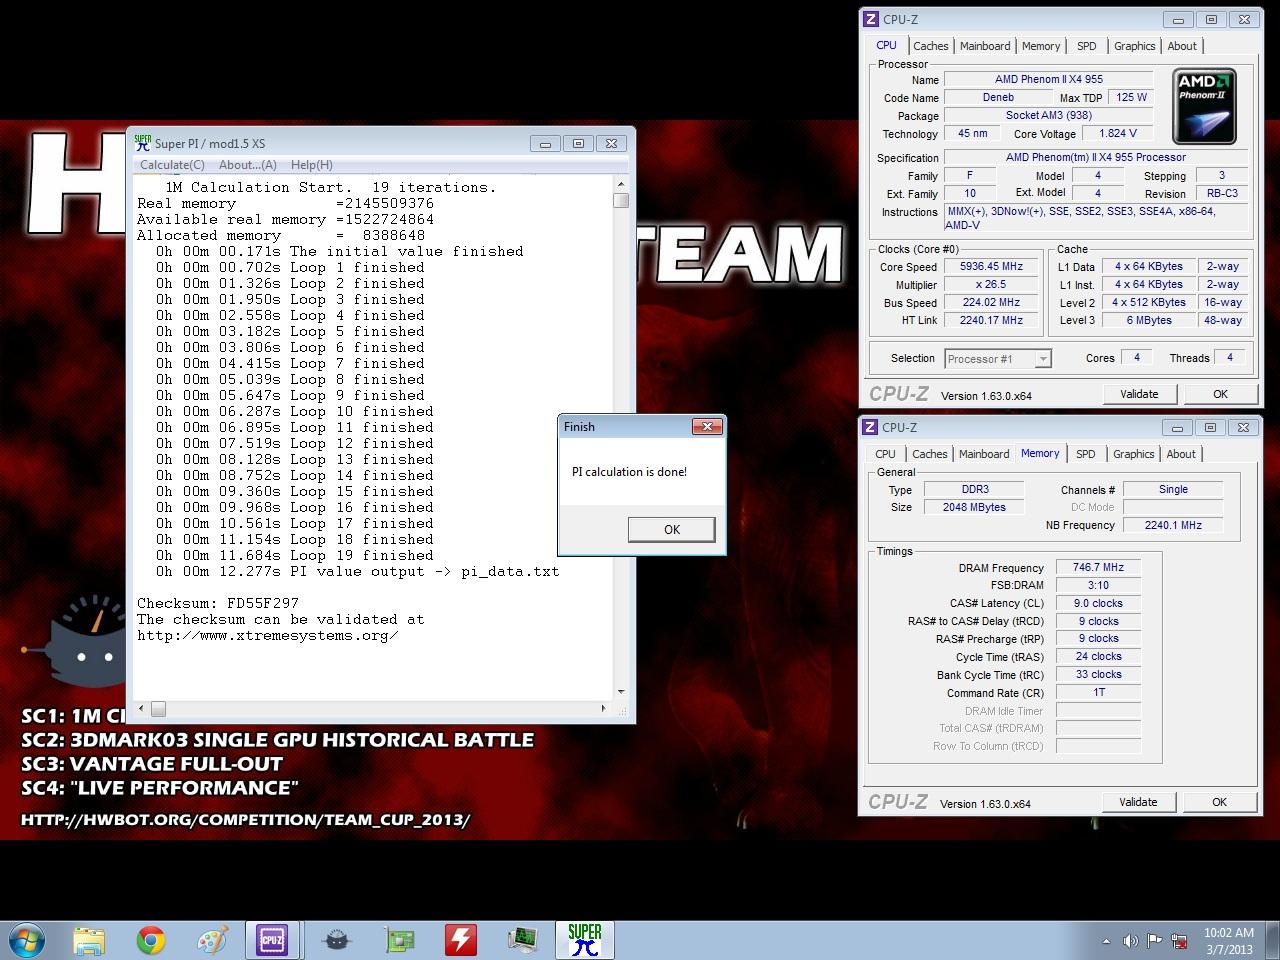Open the Help(H) menu in Super PI
The width and height of the screenshot is (1280, 960).
[x=311, y=165]
